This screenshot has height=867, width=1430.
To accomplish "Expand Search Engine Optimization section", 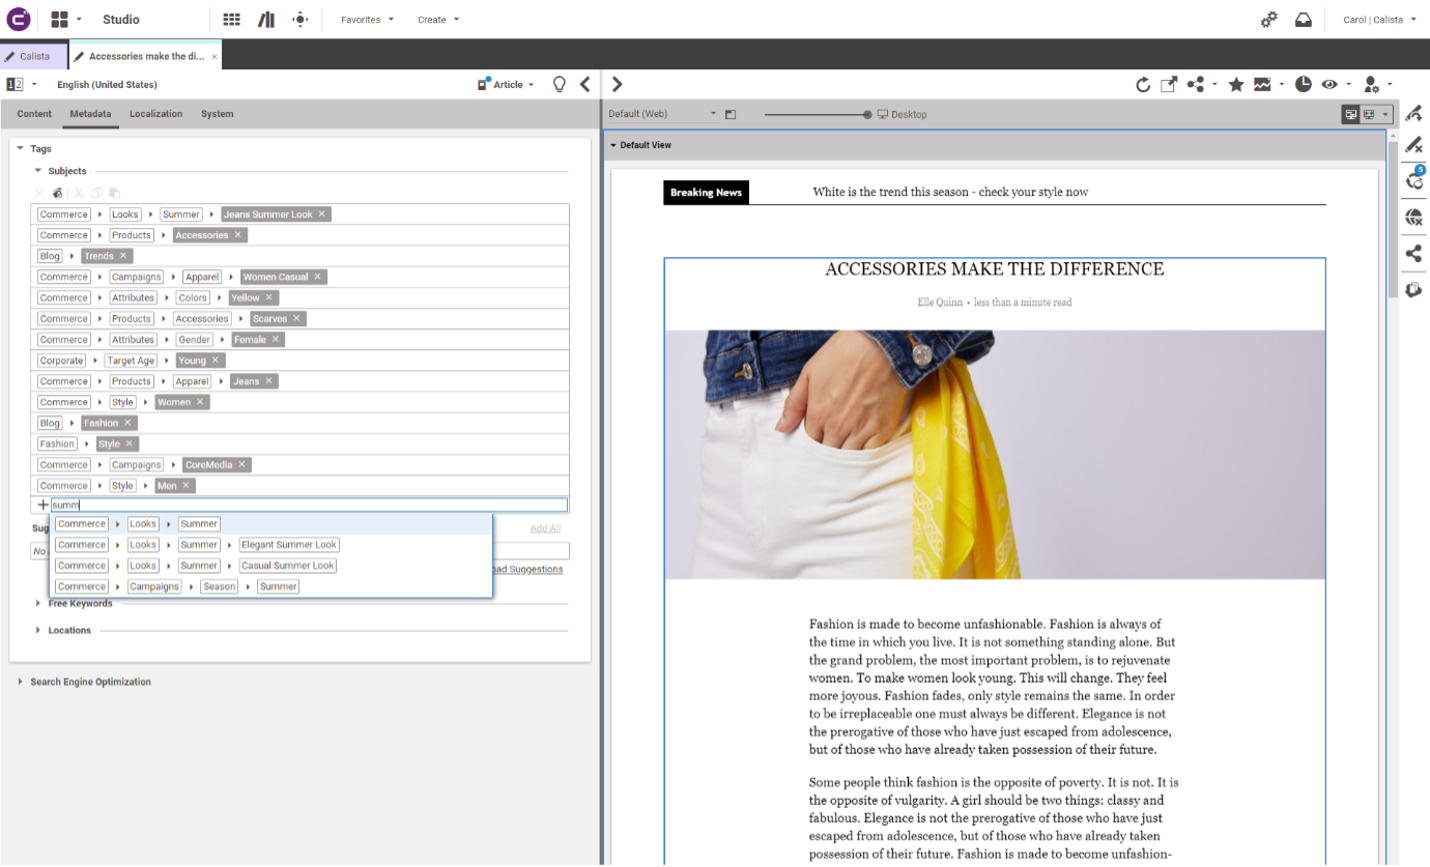I will click(x=20, y=681).
